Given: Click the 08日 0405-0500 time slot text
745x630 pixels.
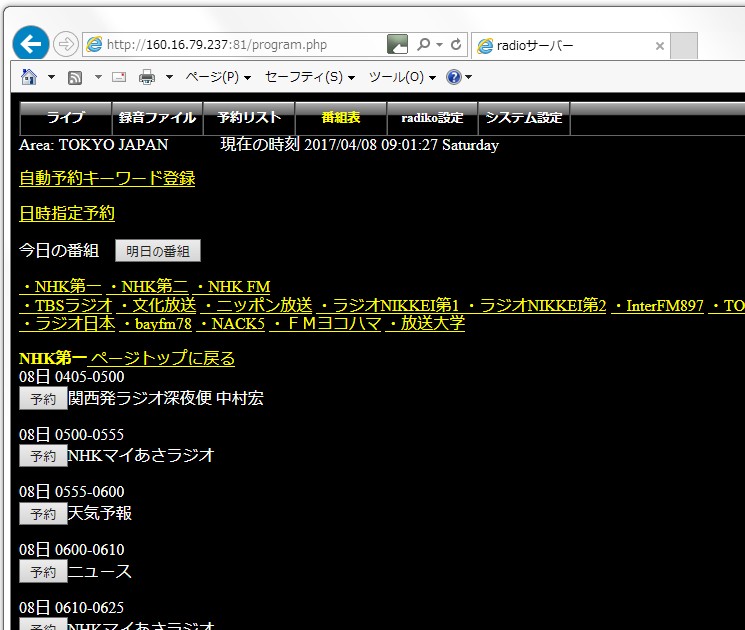Looking at the screenshot, I should [x=72, y=377].
